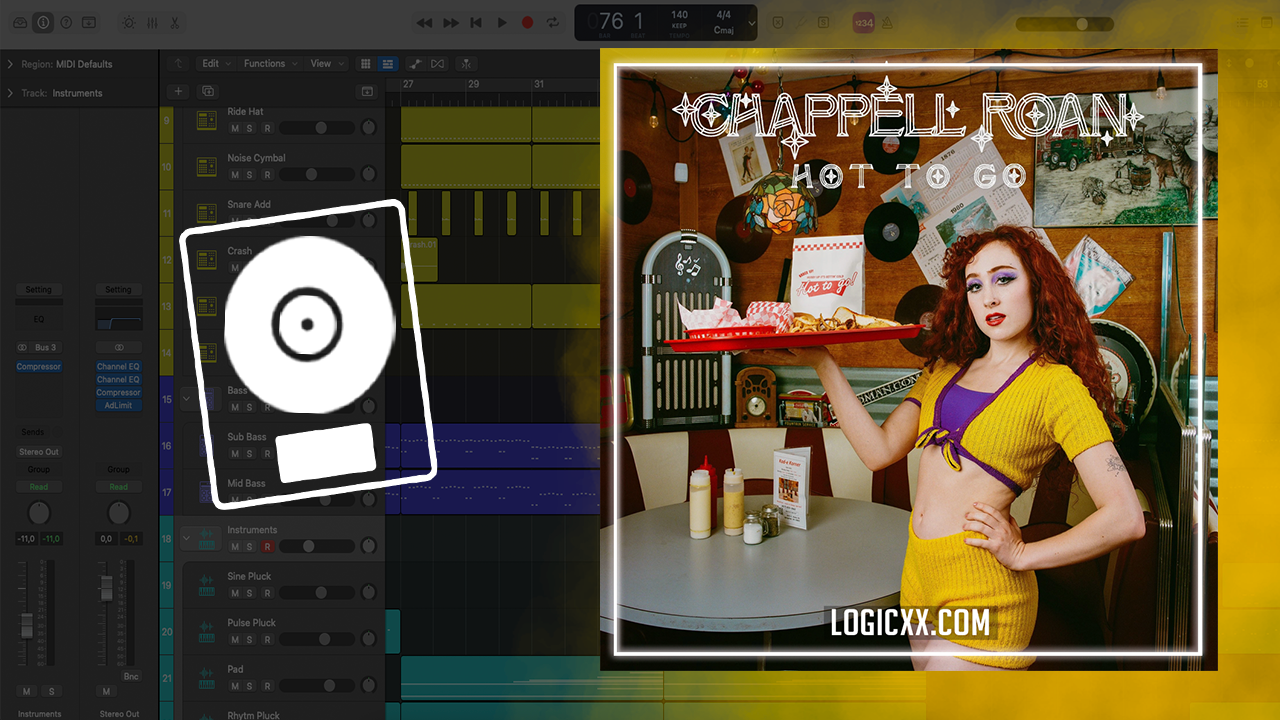This screenshot has height=720, width=1280.
Task: Open the Editors scissors icon
Action: pos(175,22)
